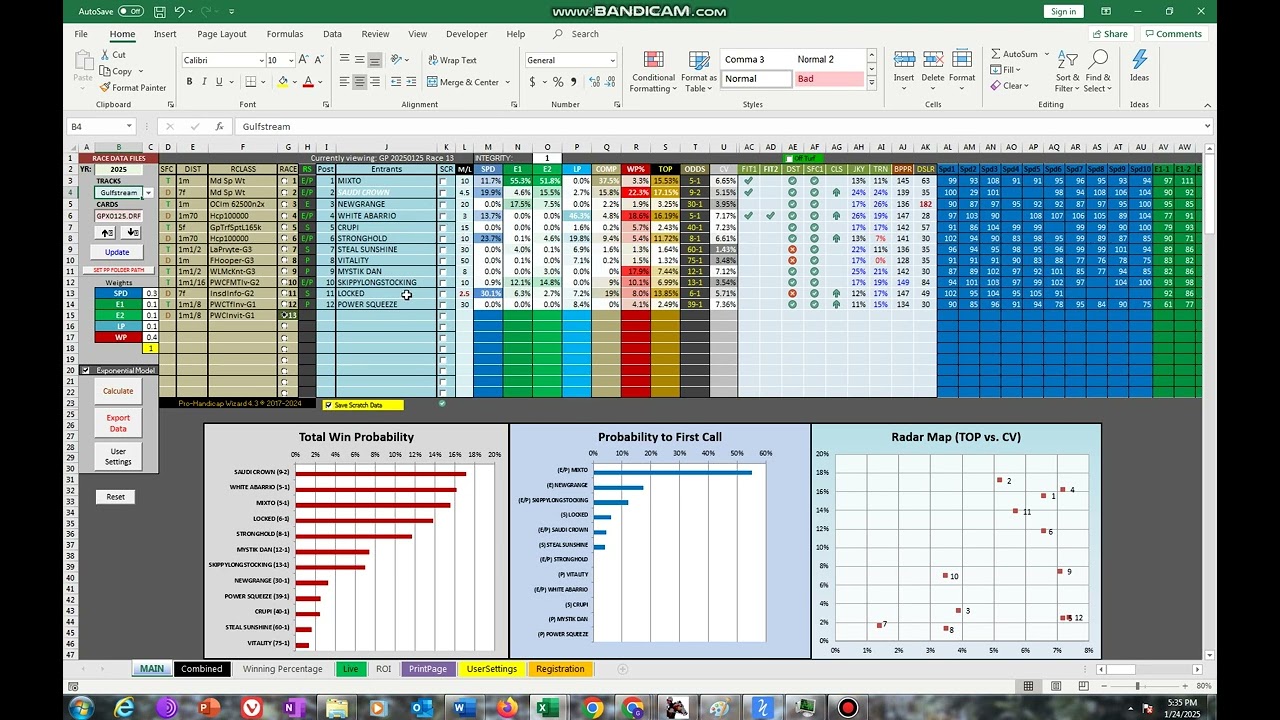Click the Insert Function fx icon
1280x720 pixels.
point(219,126)
